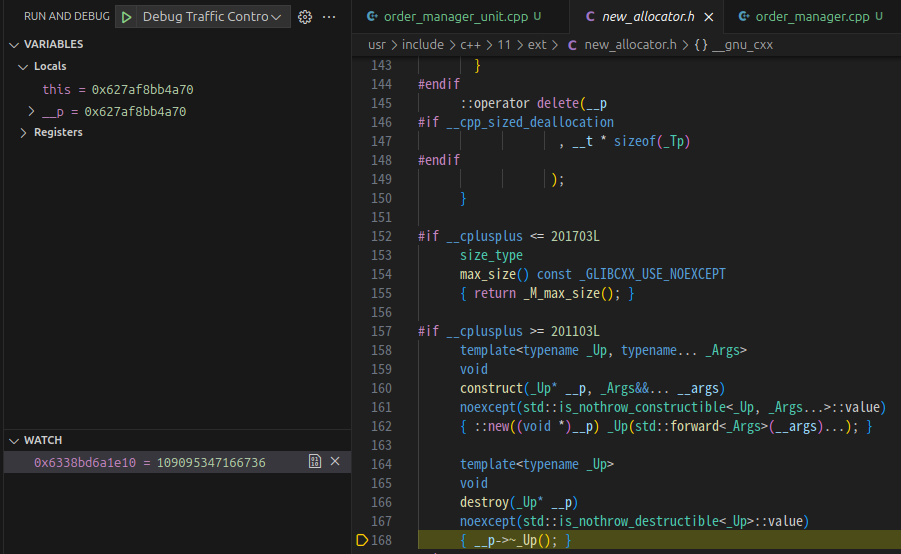The height and width of the screenshot is (554, 901).
Task: Click 'is_nothrow_constructible' on line 161
Action: point(642,407)
